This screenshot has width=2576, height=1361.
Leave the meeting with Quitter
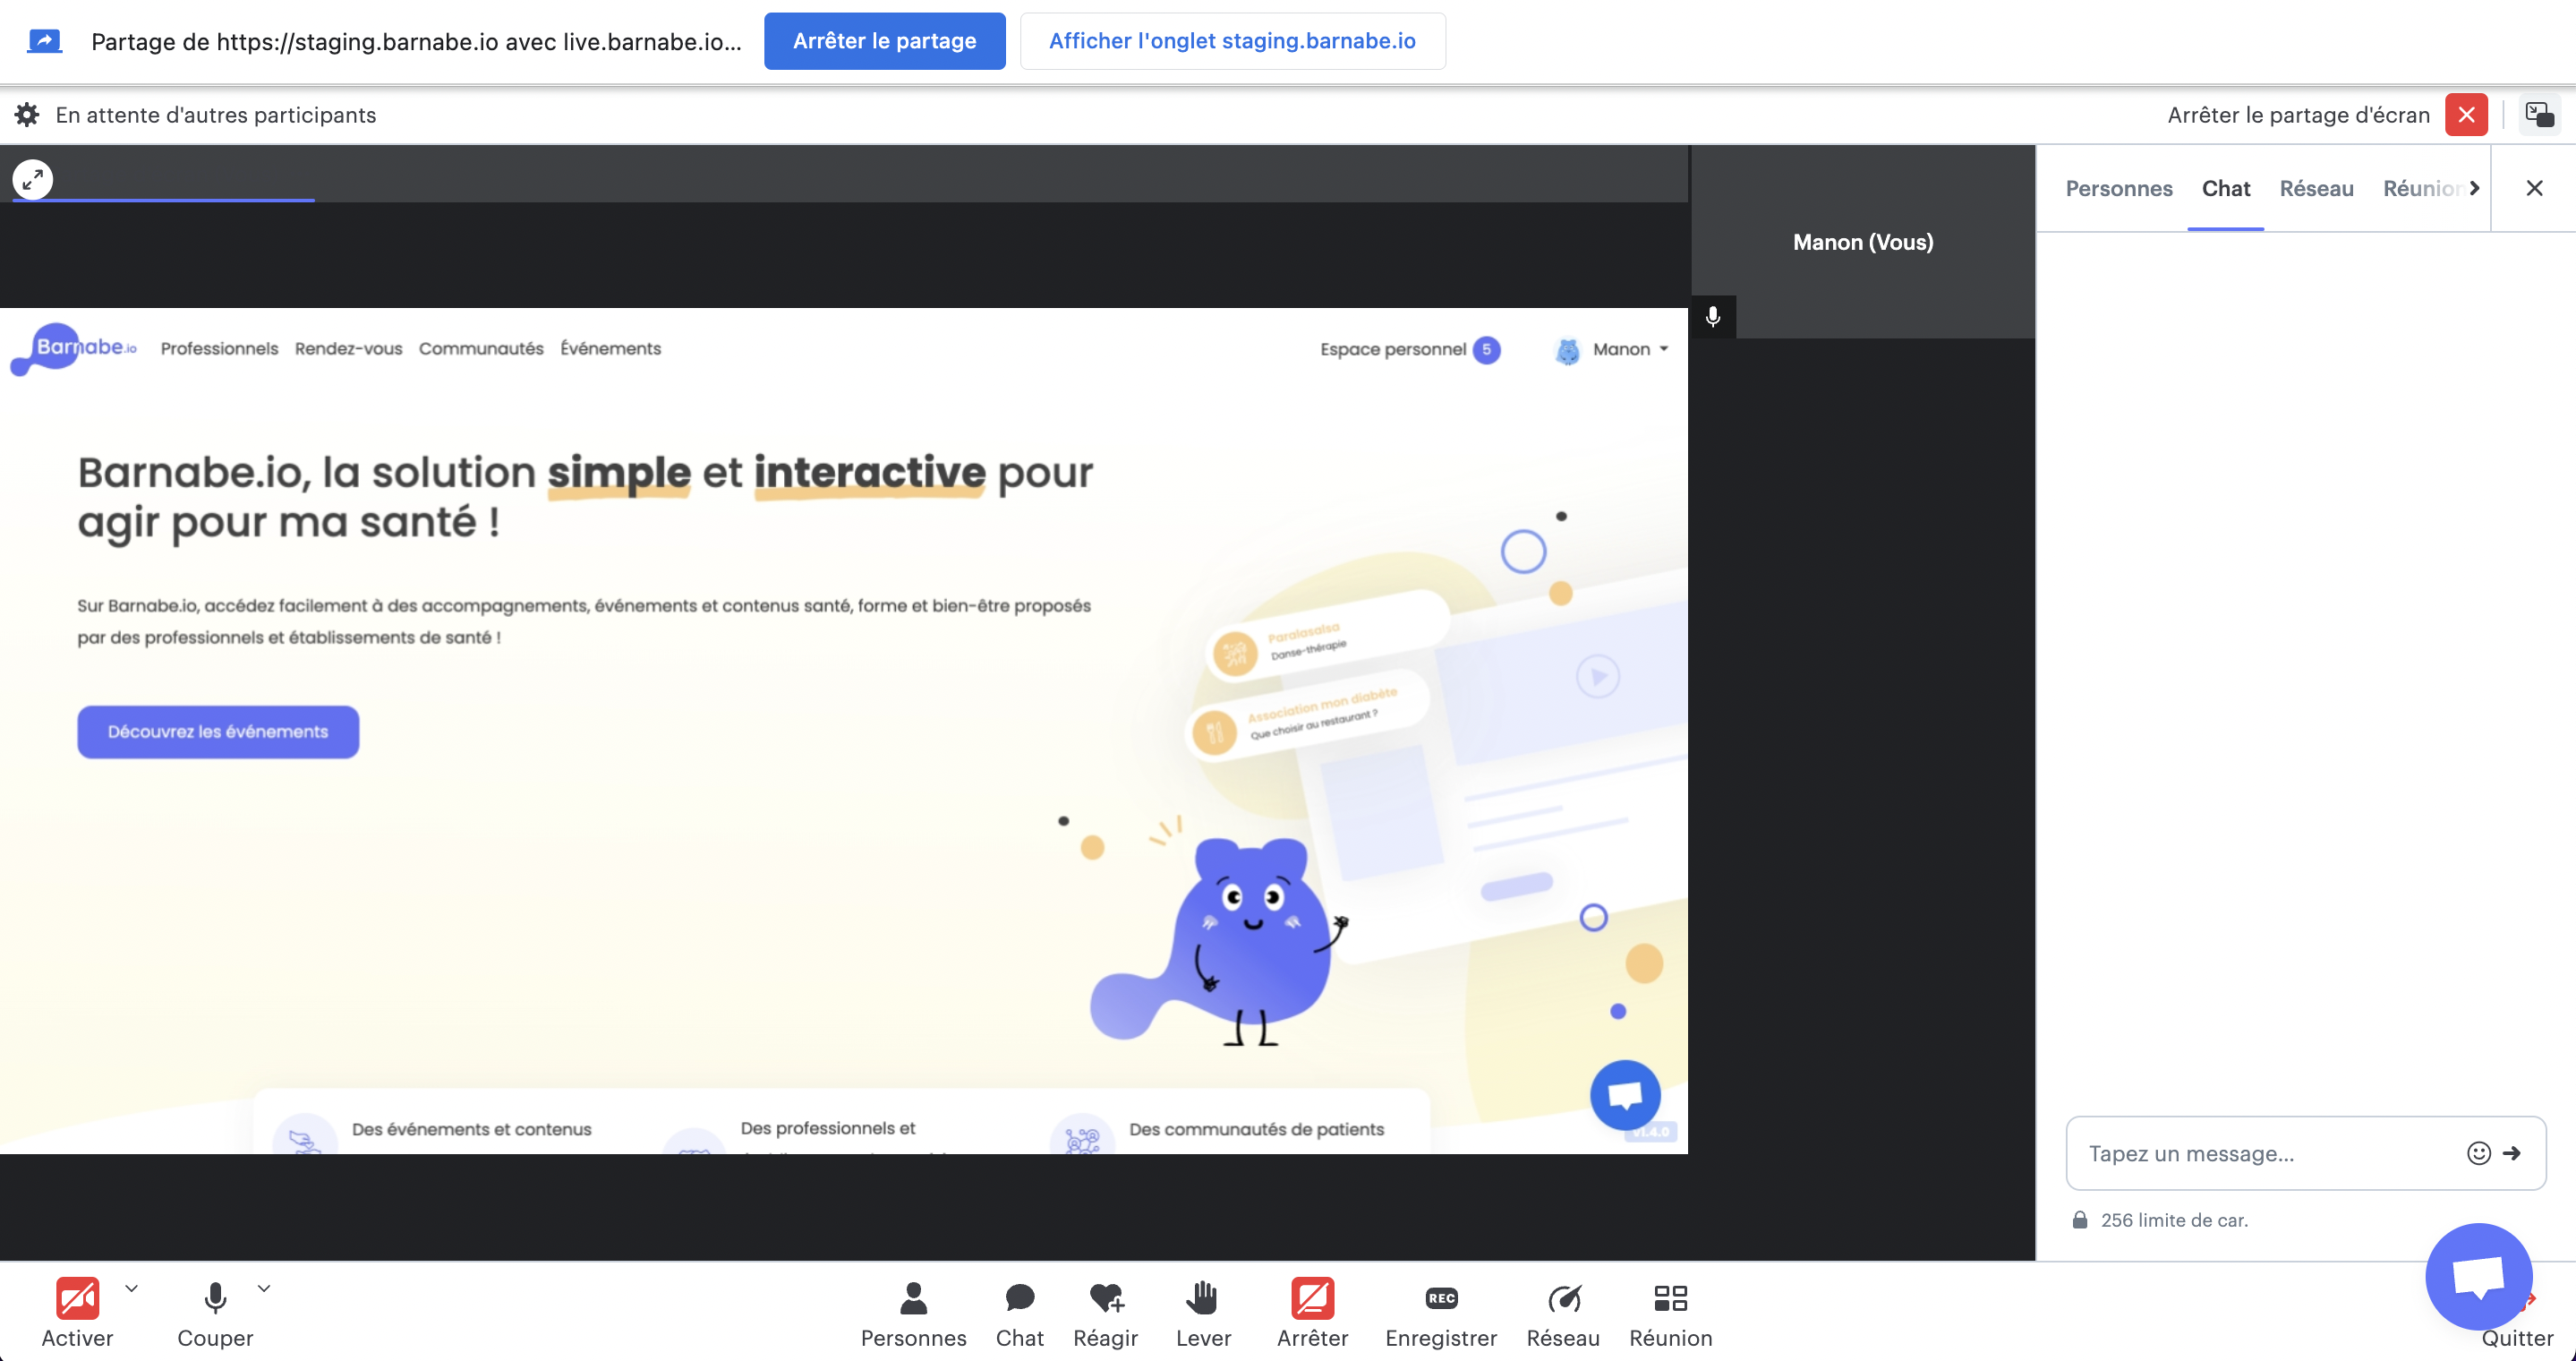[2518, 1338]
